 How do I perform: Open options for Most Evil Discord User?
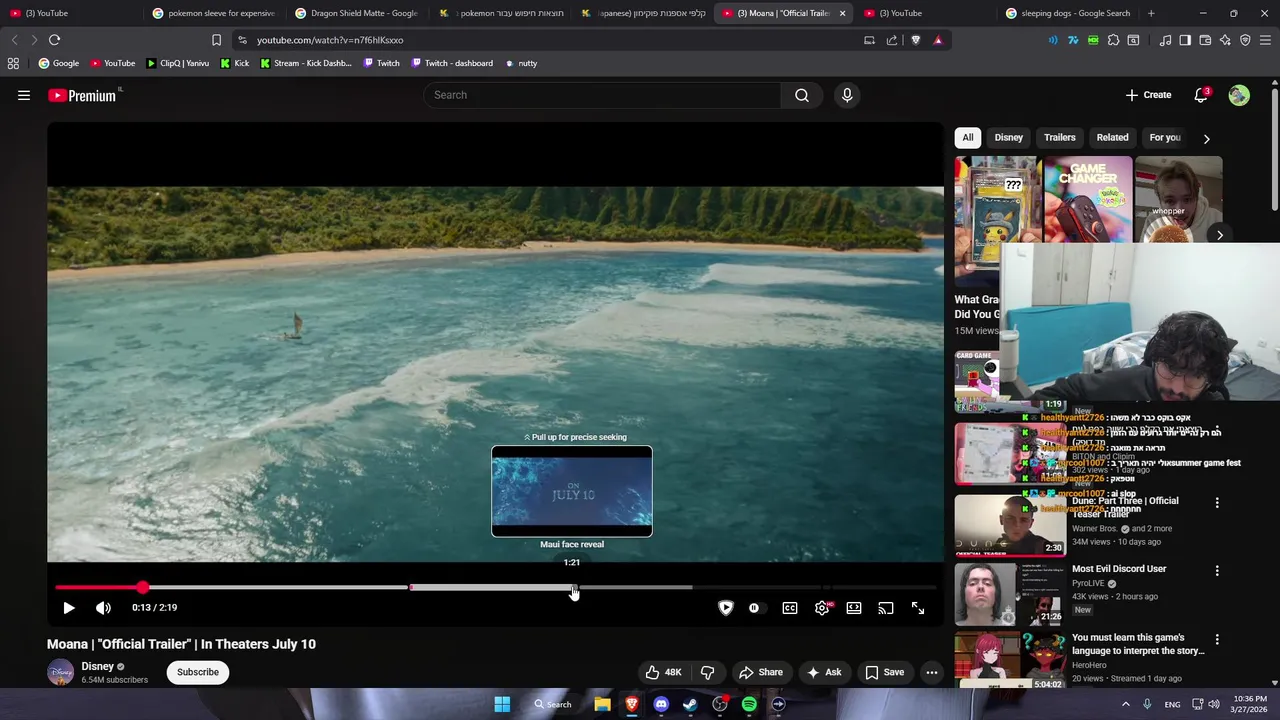coord(1217,571)
